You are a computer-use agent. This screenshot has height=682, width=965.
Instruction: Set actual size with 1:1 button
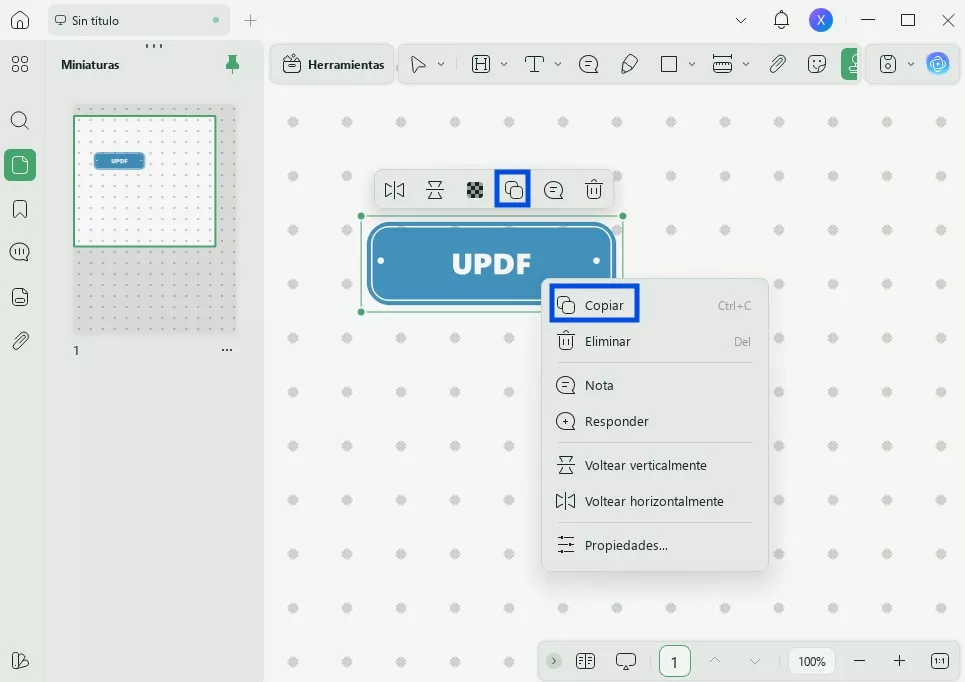[x=939, y=661]
